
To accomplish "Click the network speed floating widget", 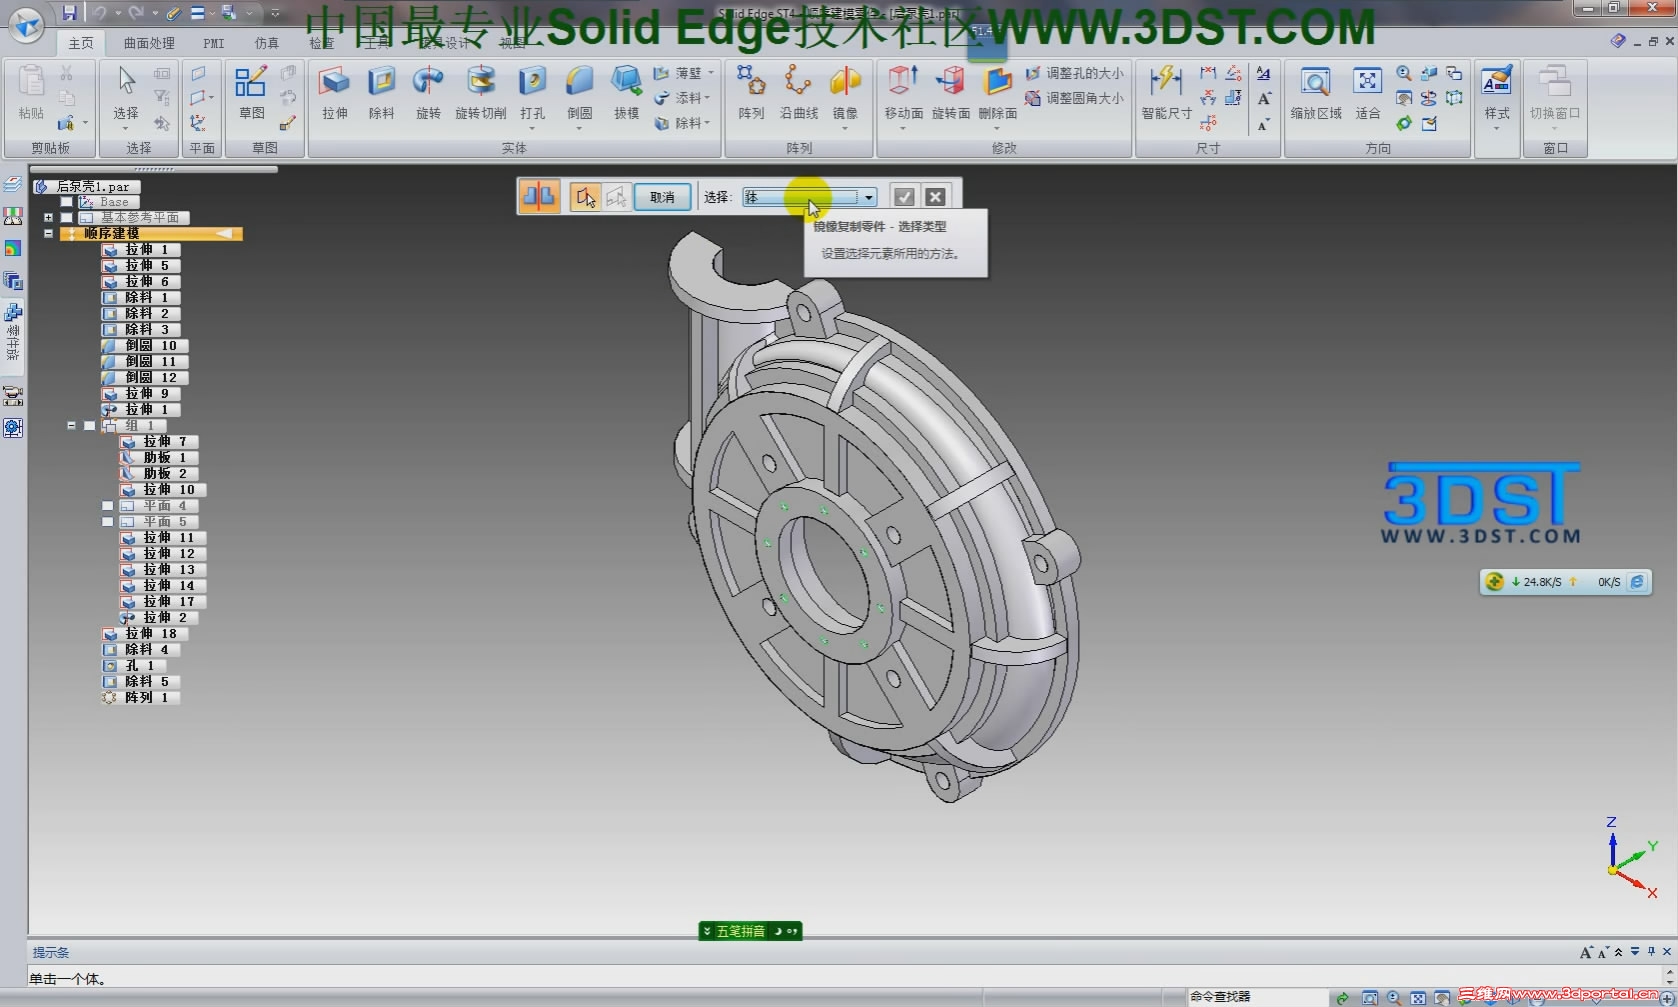I will (x=1566, y=582).
